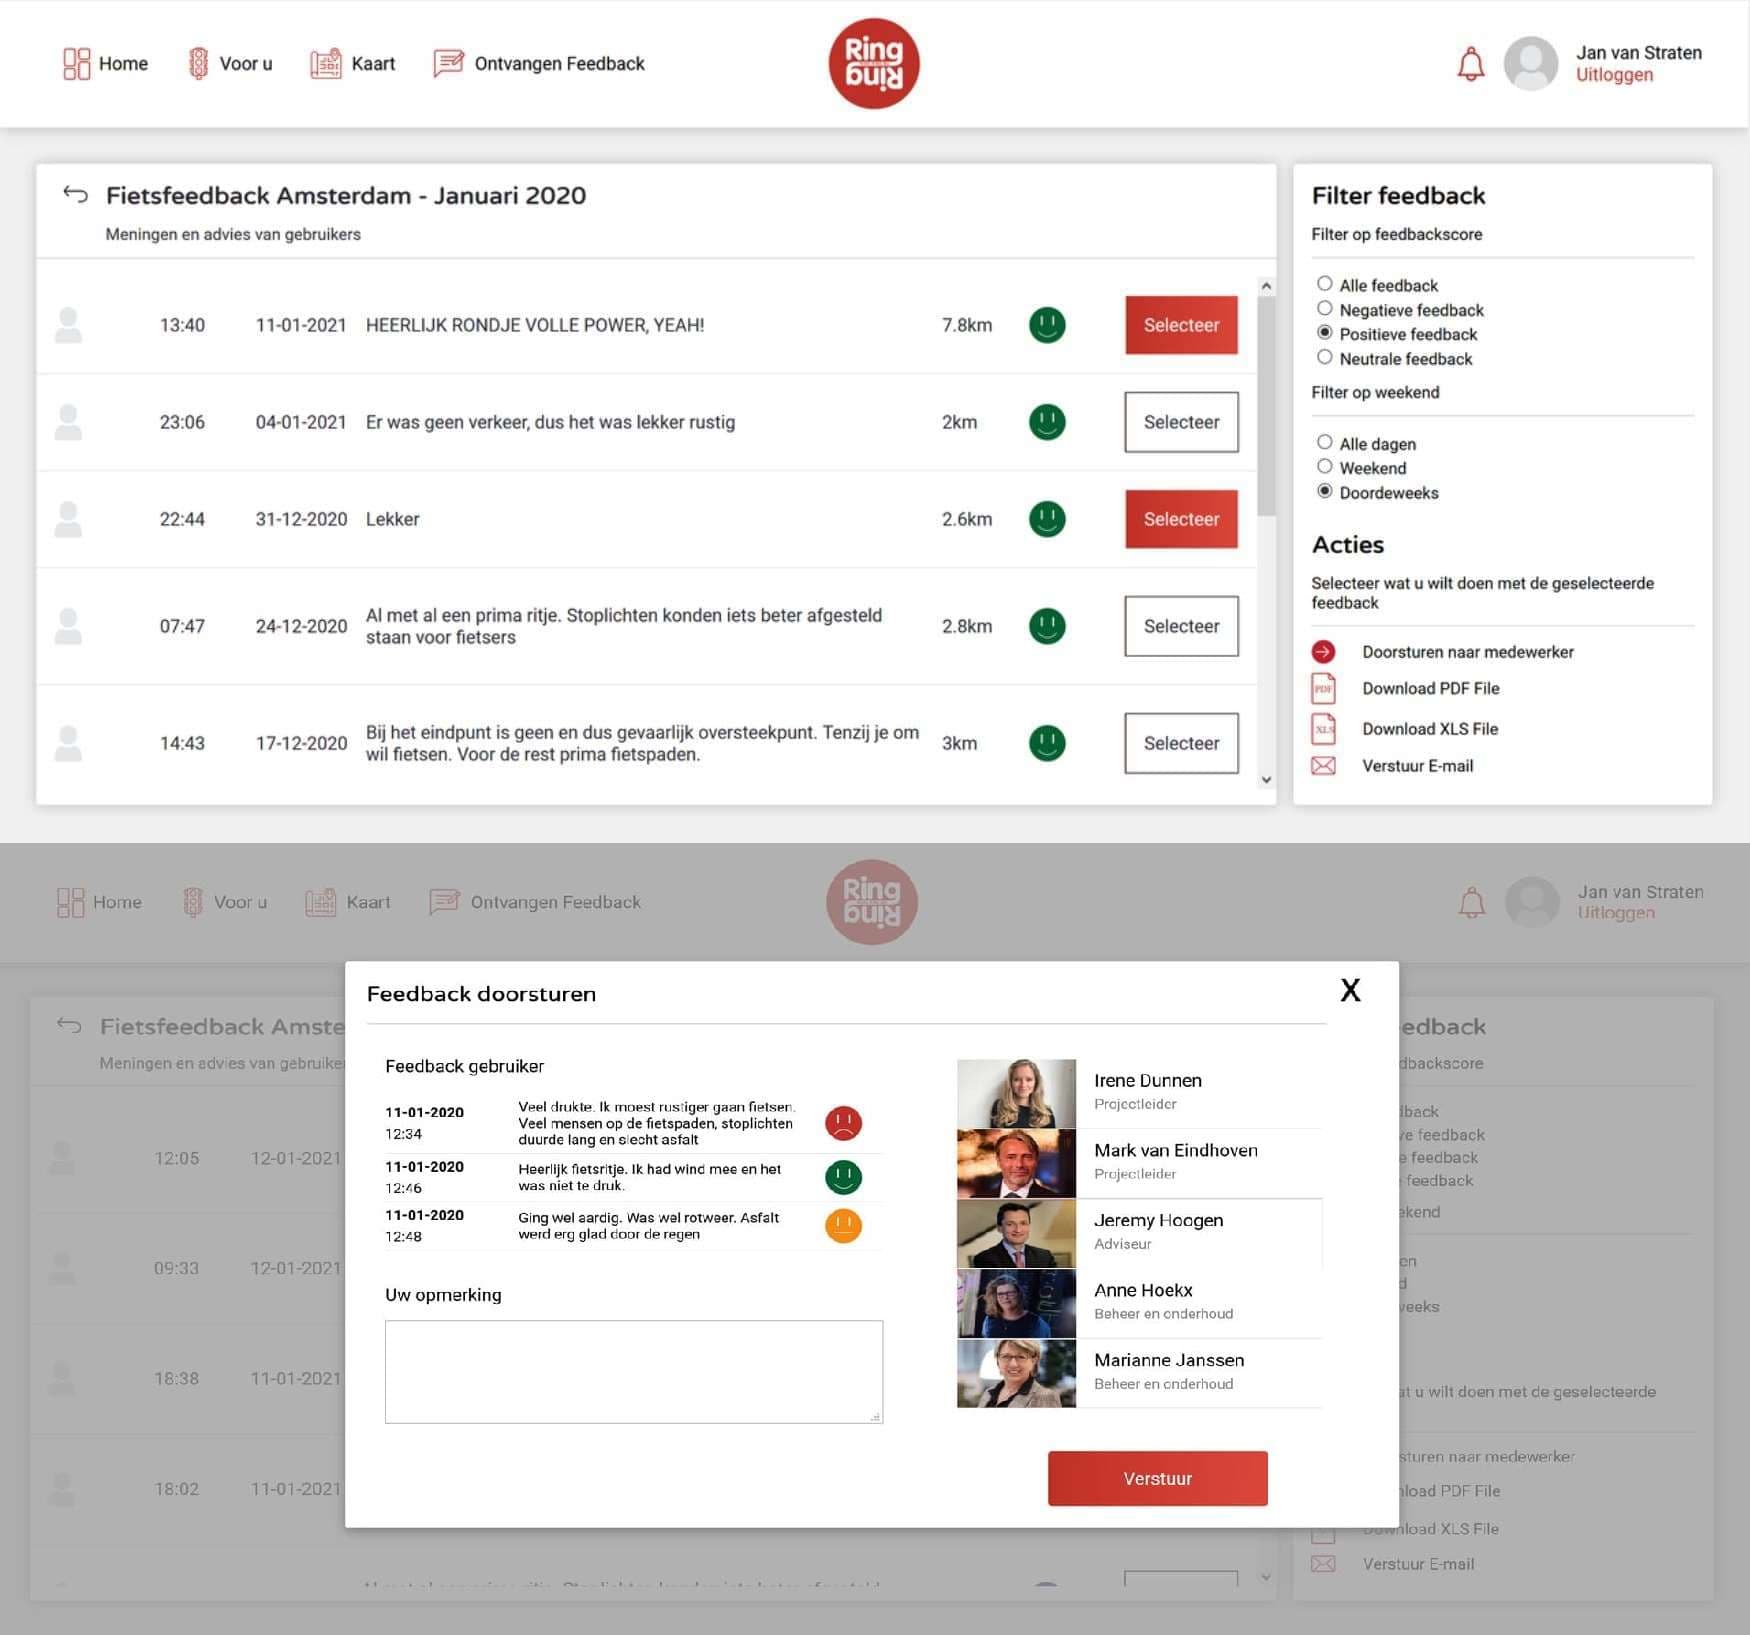Viewport: 1750px width, 1635px height.
Task: Click the Download PDF File icon
Action: [x=1324, y=689]
